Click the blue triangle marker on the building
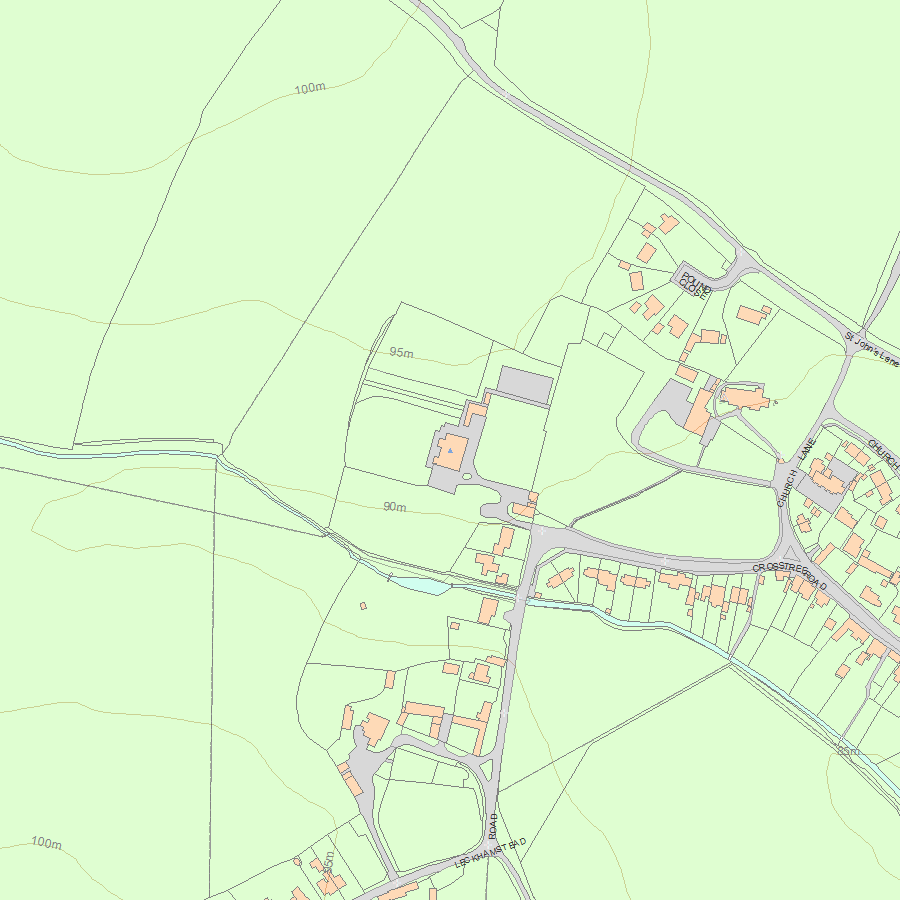Image resolution: width=900 pixels, height=900 pixels. (451, 451)
